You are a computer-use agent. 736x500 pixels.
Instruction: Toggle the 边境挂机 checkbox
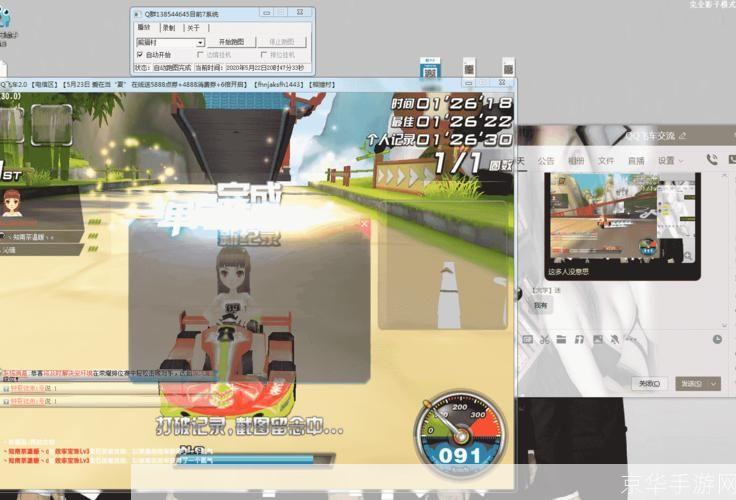tap(200, 55)
